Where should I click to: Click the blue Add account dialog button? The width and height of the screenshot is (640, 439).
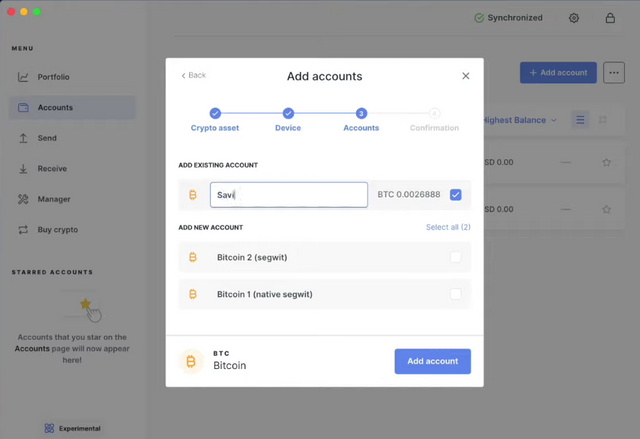tap(433, 361)
